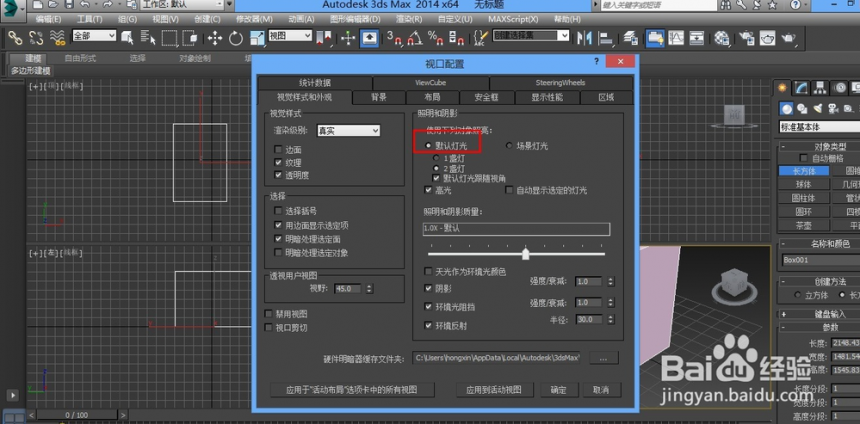The image size is (860, 424).
Task: Toggle the 3D Snaps icon
Action: 394,38
